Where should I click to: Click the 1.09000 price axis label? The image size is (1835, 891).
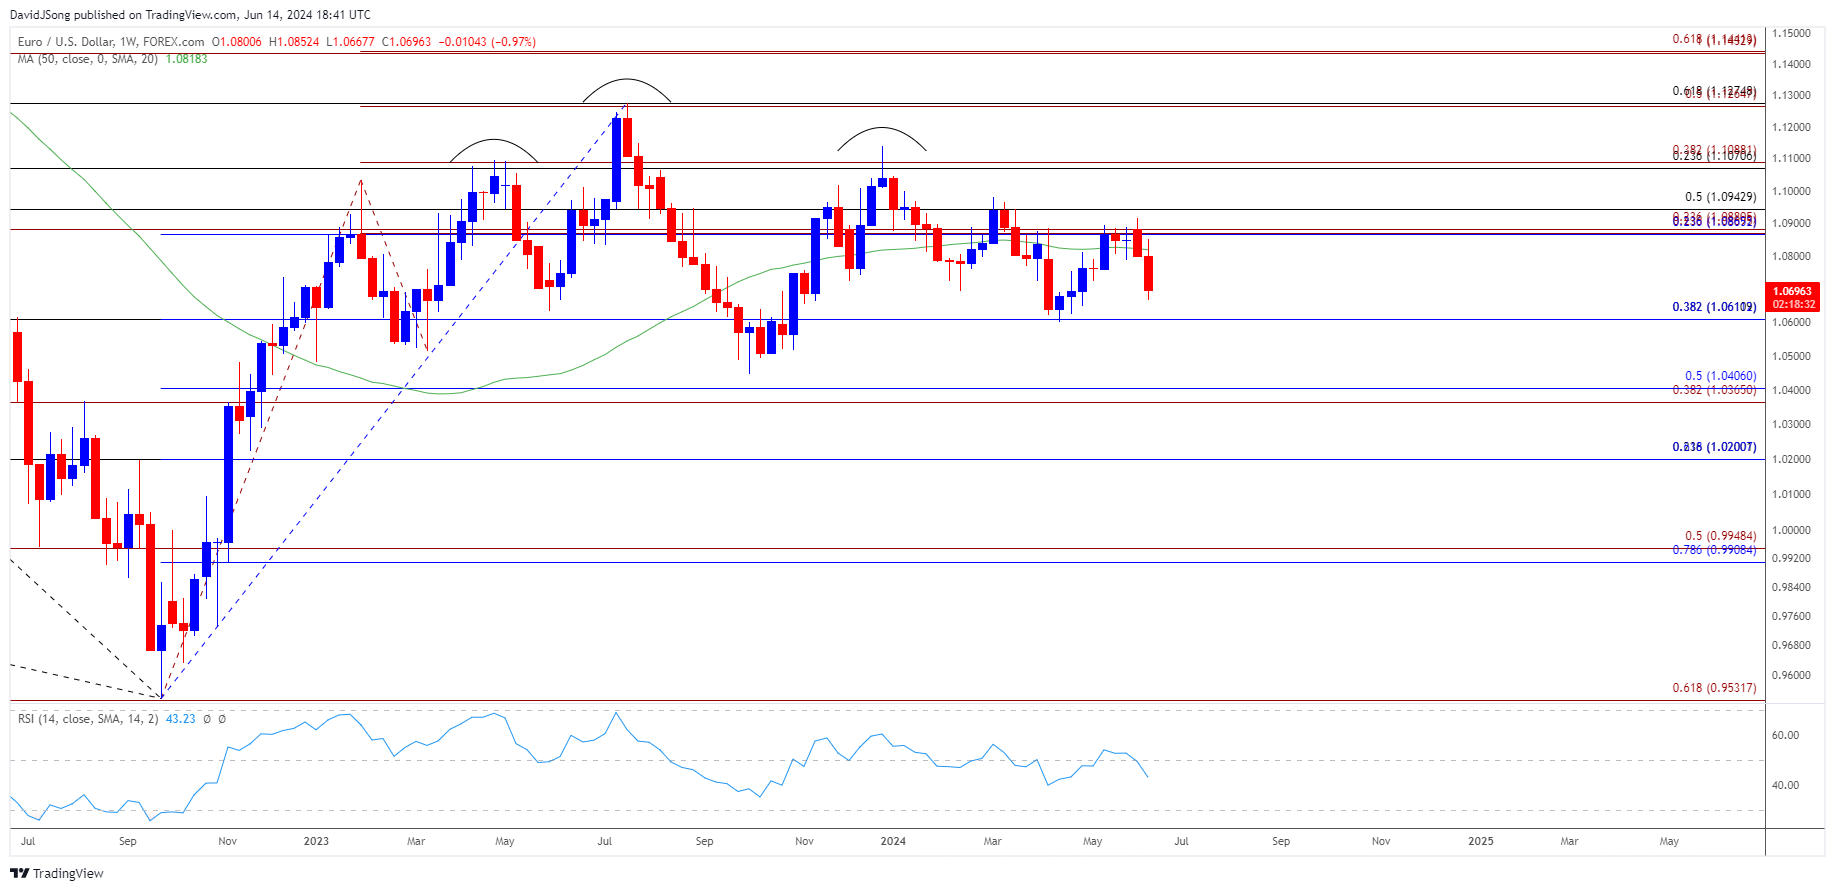pos(1791,223)
